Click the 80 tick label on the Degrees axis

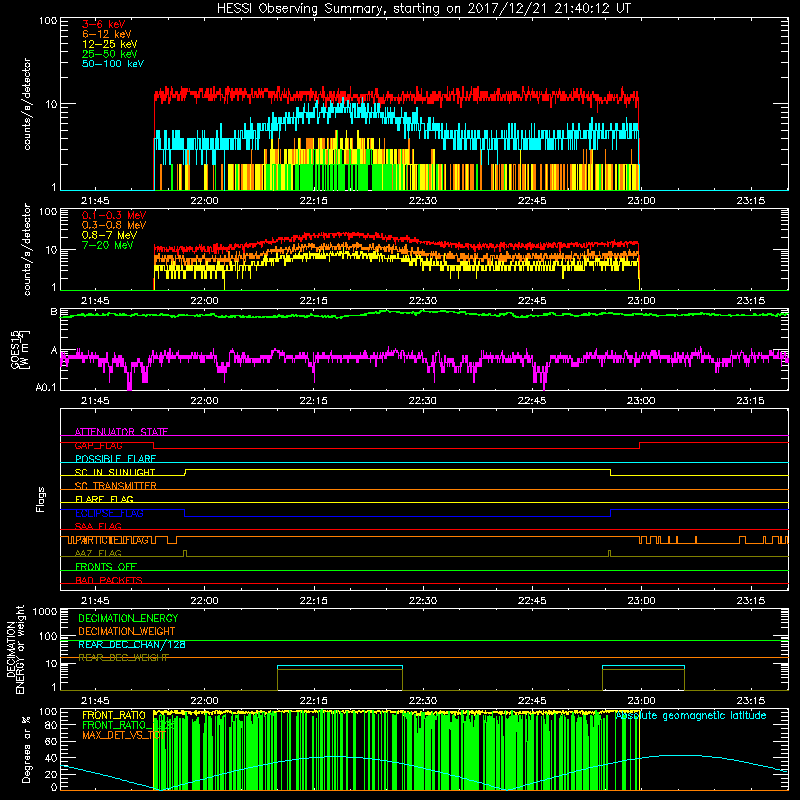[x=51, y=725]
